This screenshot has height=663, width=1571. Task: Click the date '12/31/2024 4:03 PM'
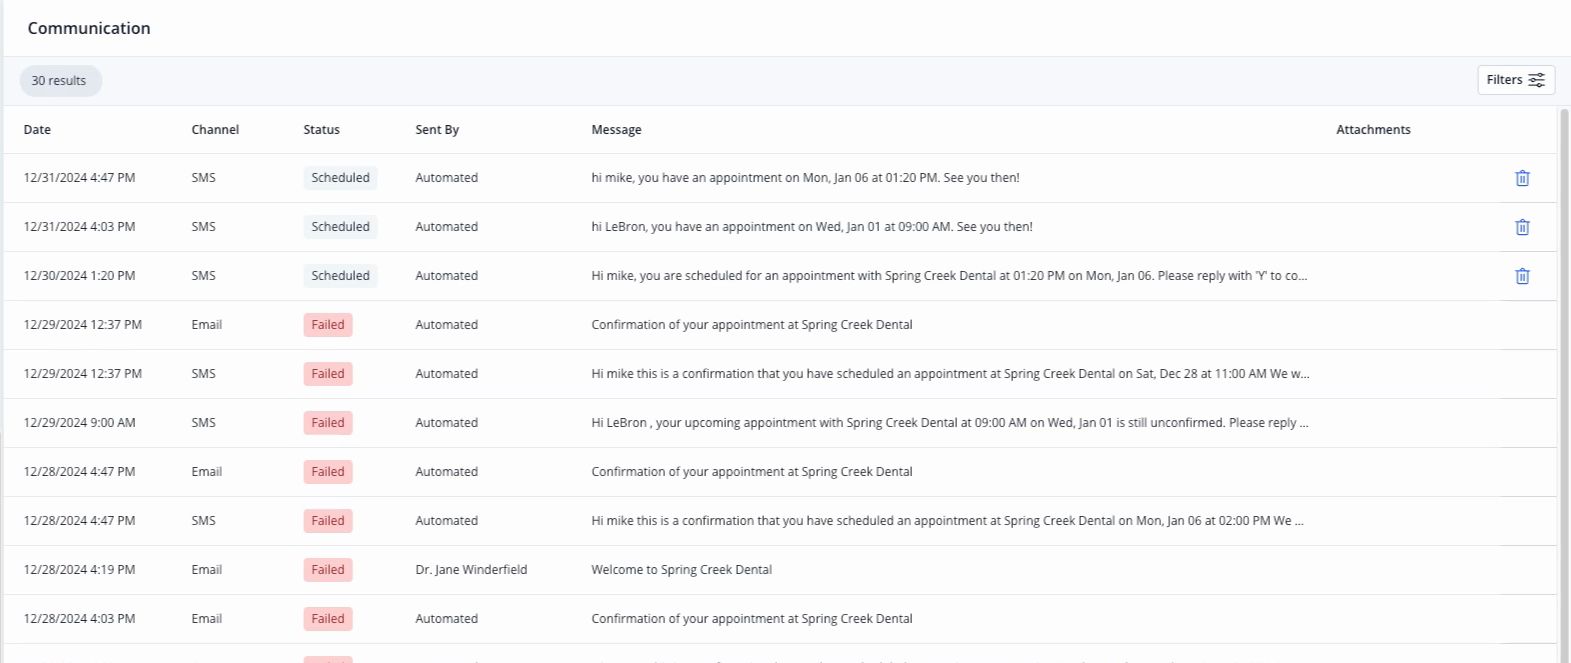79,227
